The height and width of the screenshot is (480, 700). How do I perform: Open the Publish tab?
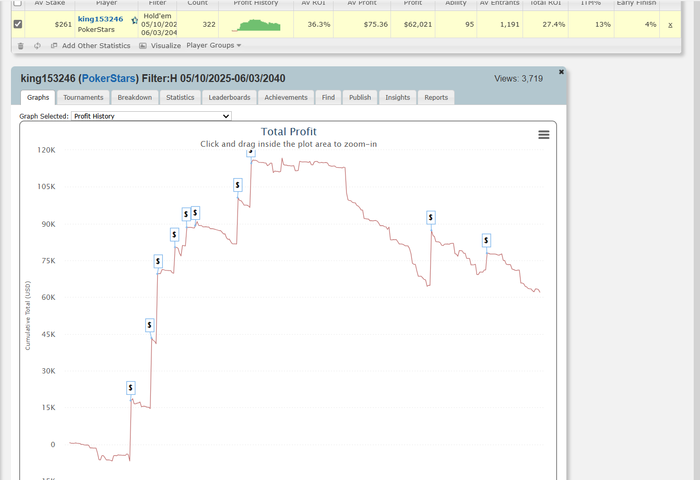pos(360,97)
